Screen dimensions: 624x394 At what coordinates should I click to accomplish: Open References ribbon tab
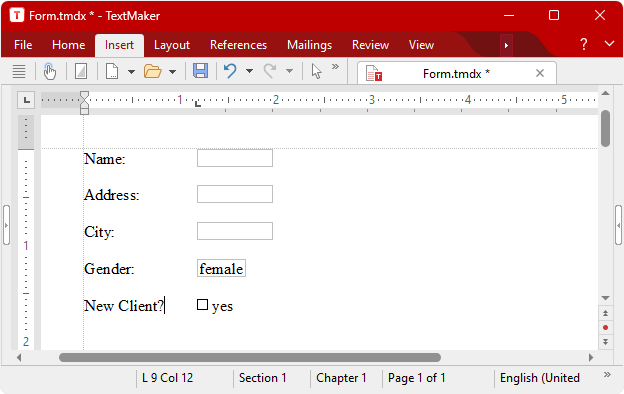click(238, 45)
